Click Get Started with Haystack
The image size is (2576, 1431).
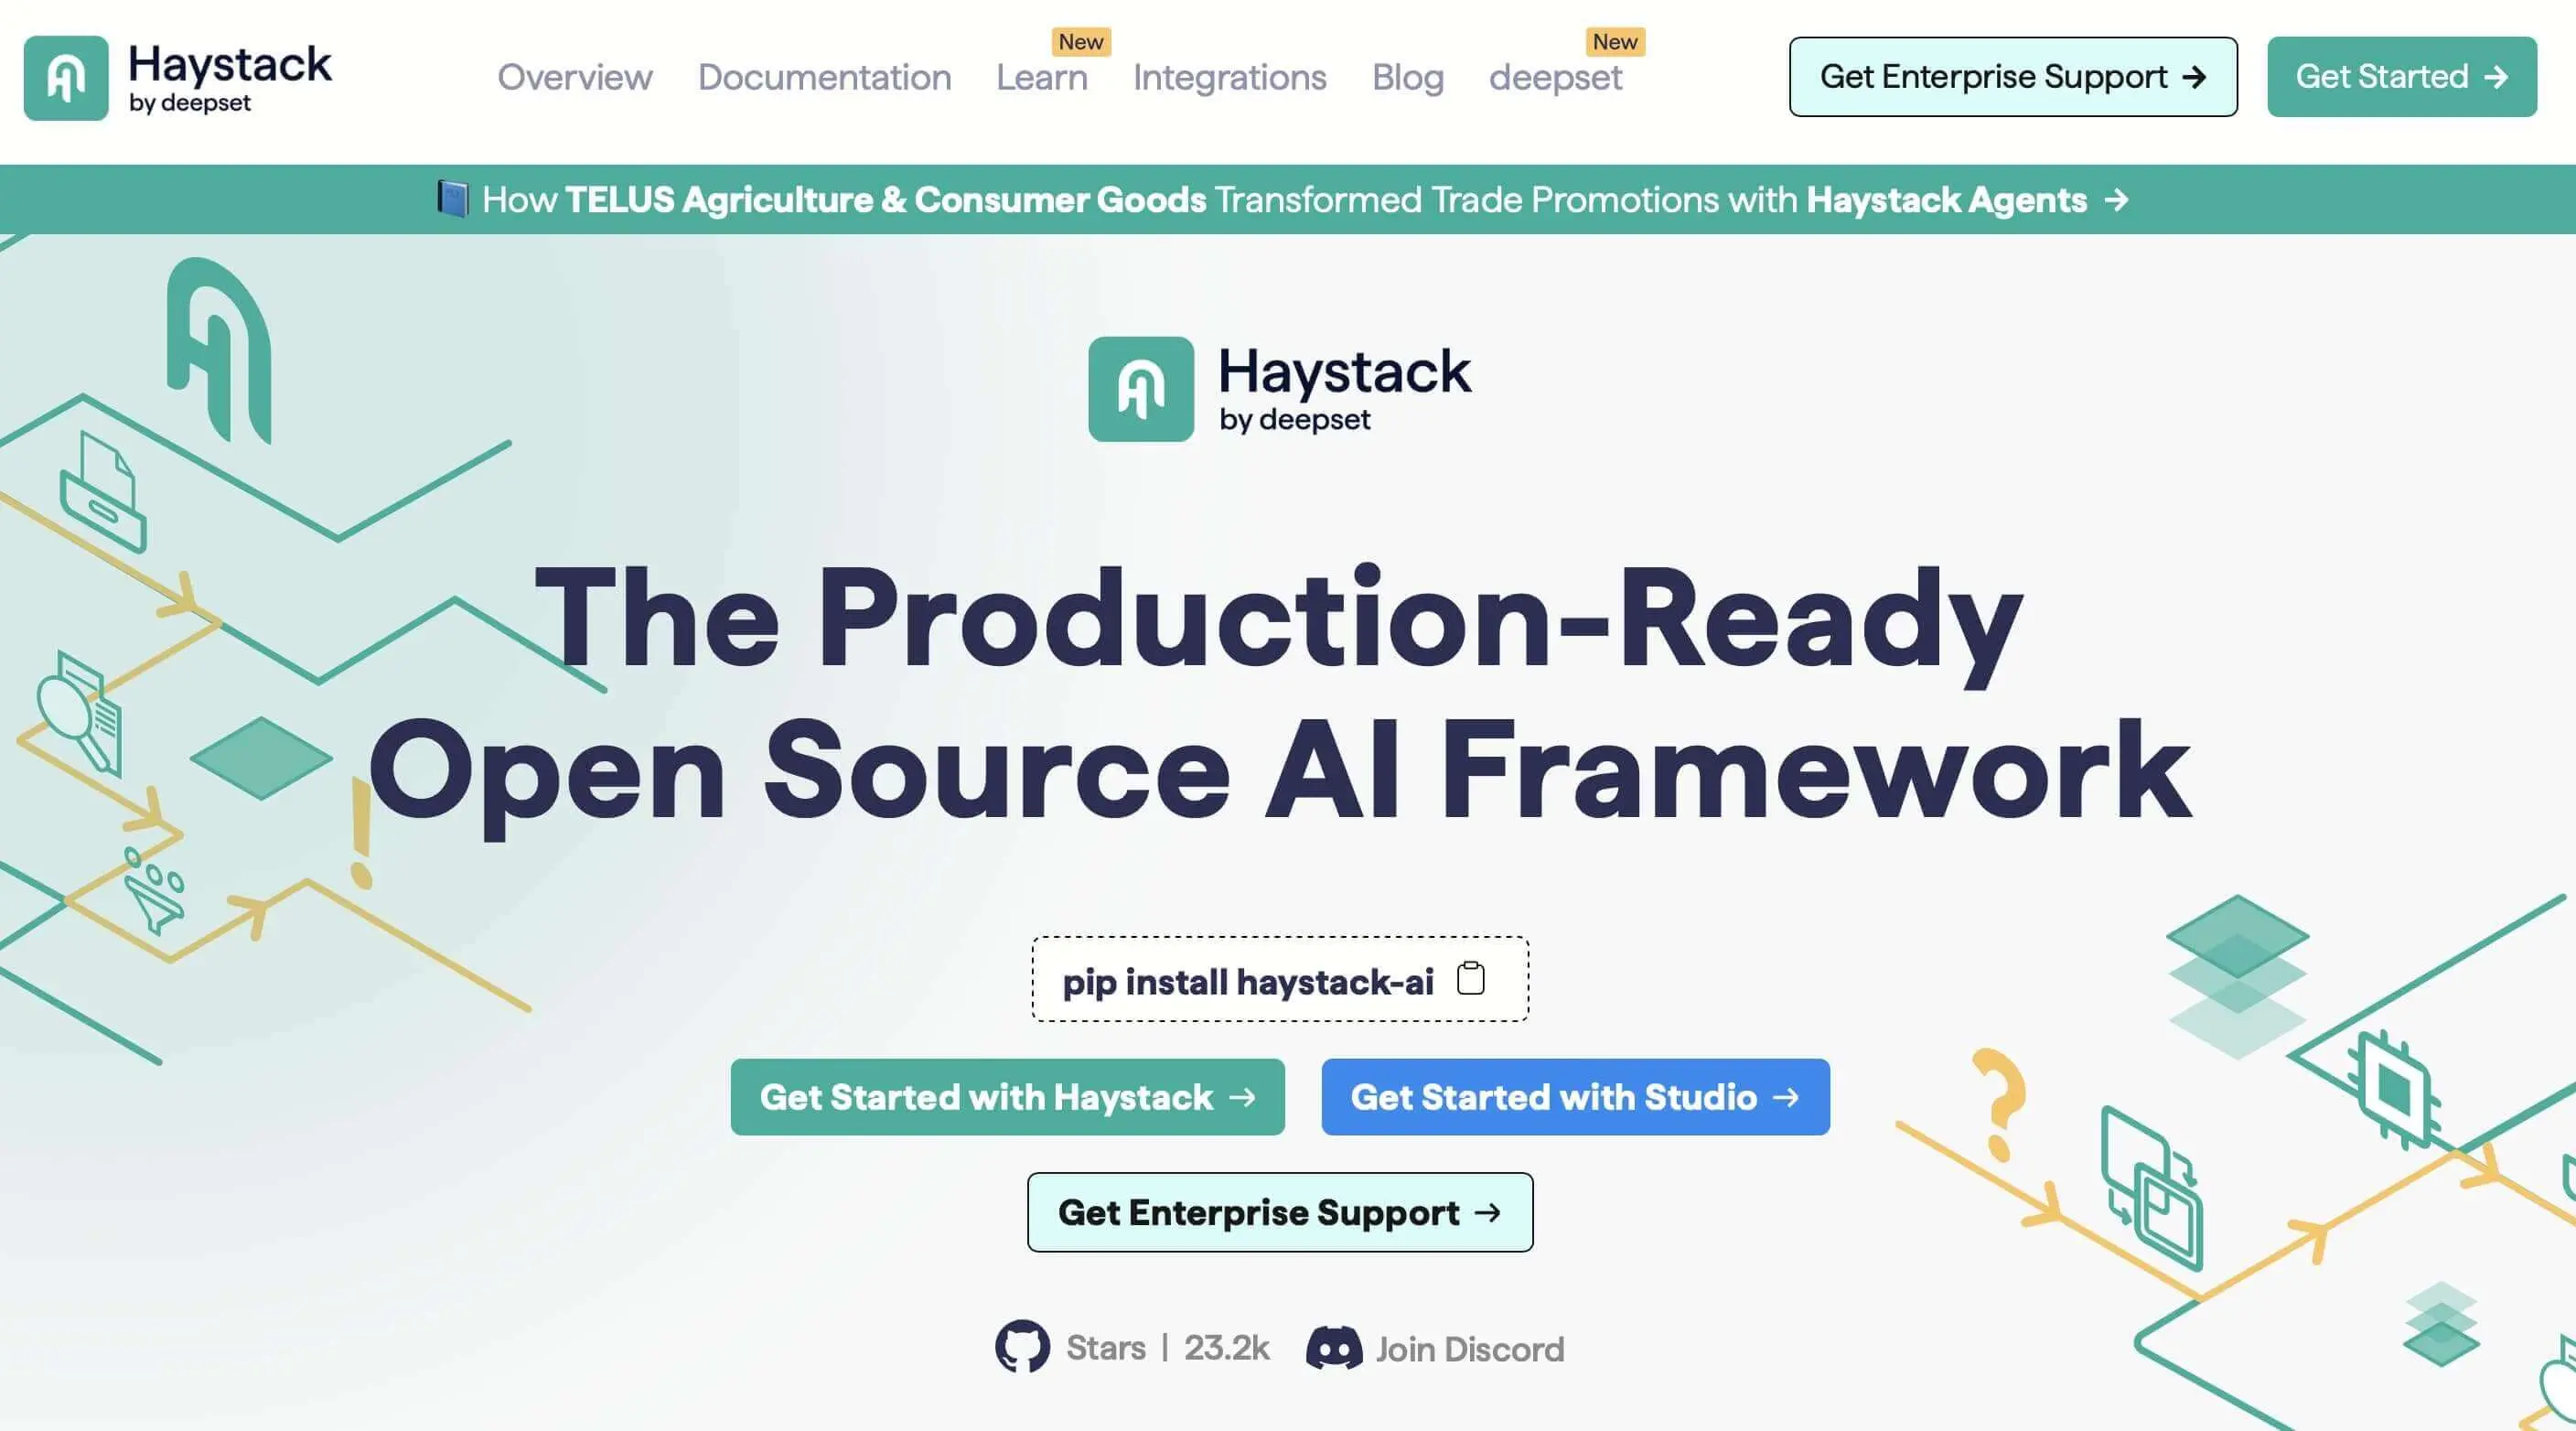[1007, 1097]
